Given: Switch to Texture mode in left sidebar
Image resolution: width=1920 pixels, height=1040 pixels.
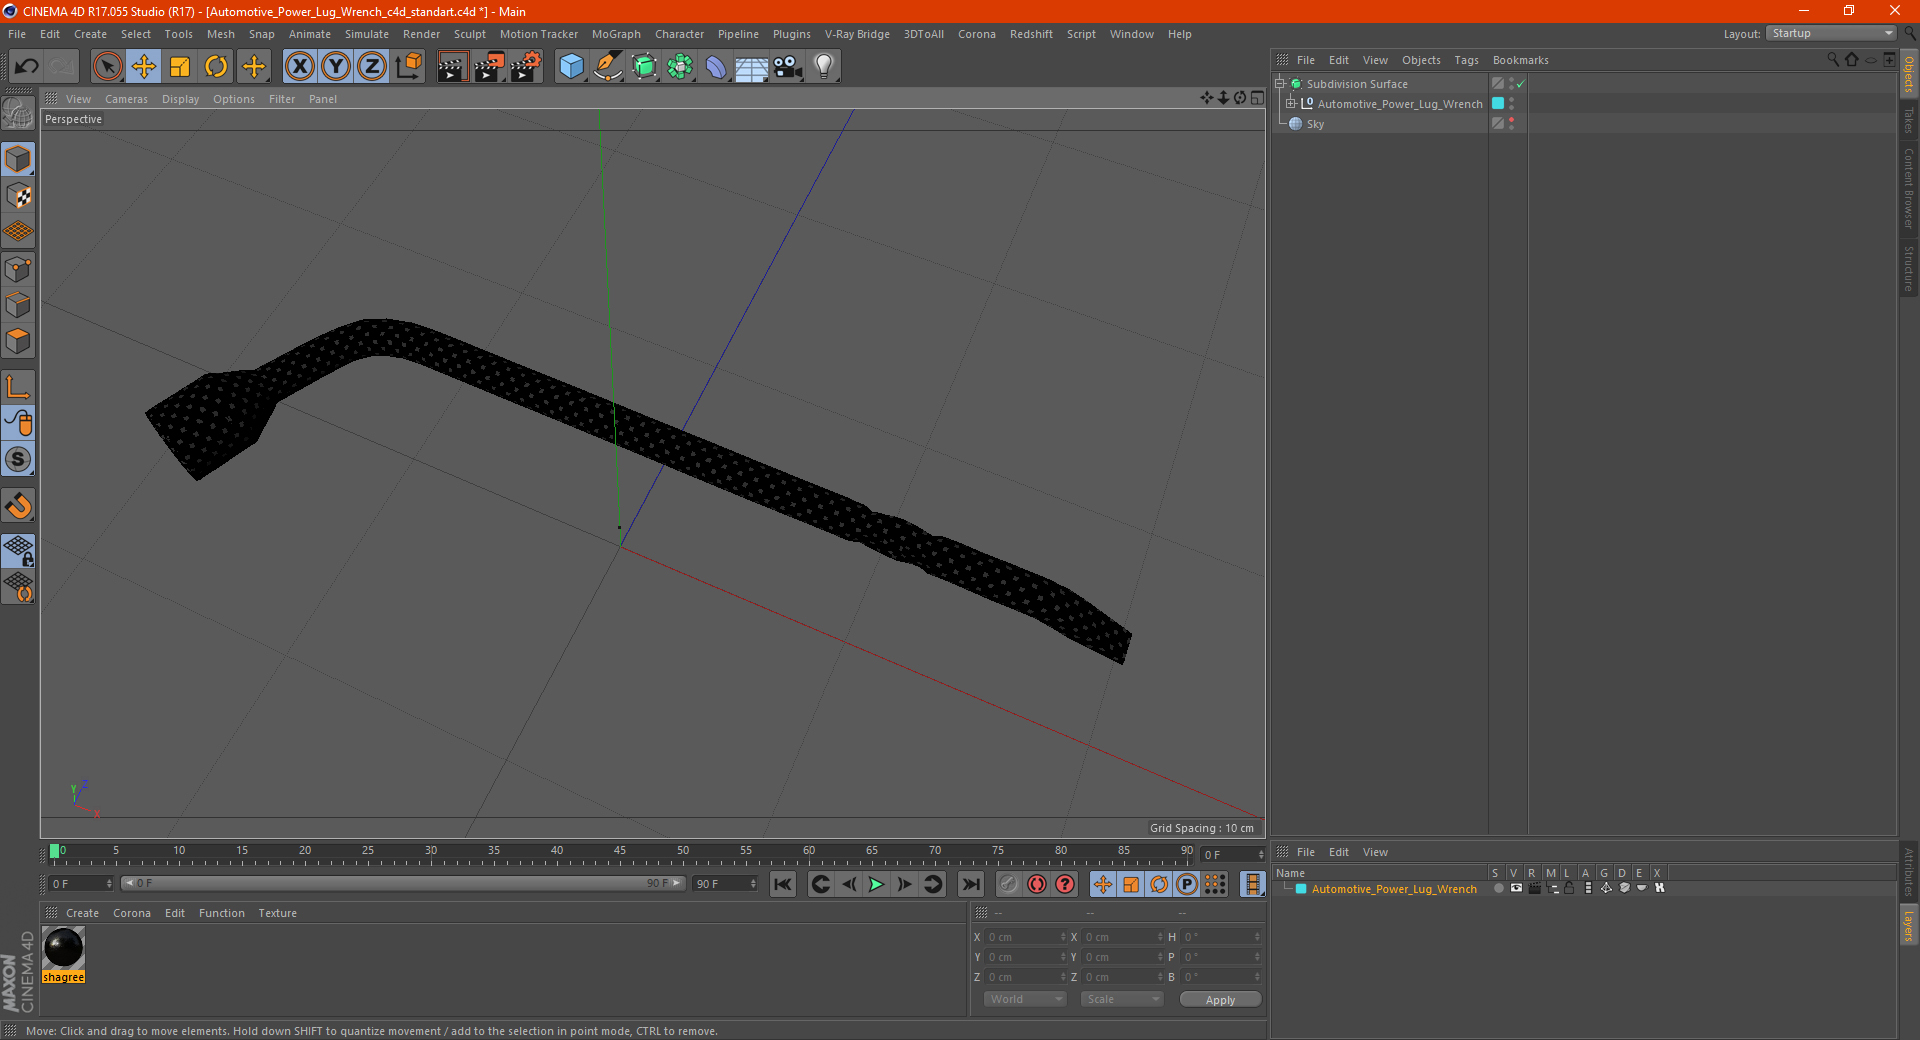Looking at the screenshot, I should coord(18,196).
